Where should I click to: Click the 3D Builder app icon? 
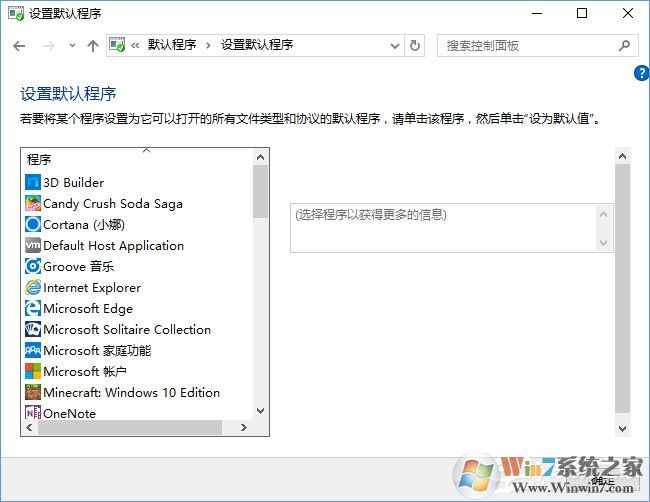pyautogui.click(x=33, y=182)
